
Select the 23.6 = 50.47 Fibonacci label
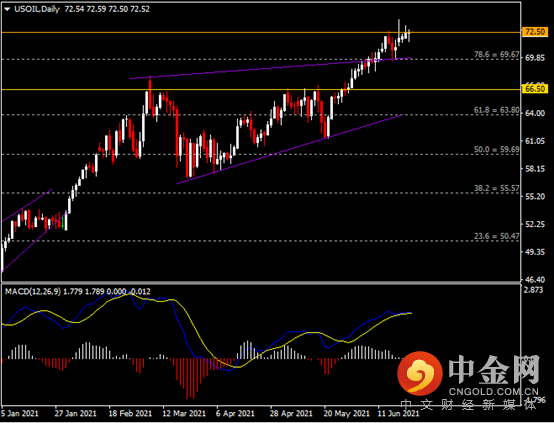[x=496, y=236]
